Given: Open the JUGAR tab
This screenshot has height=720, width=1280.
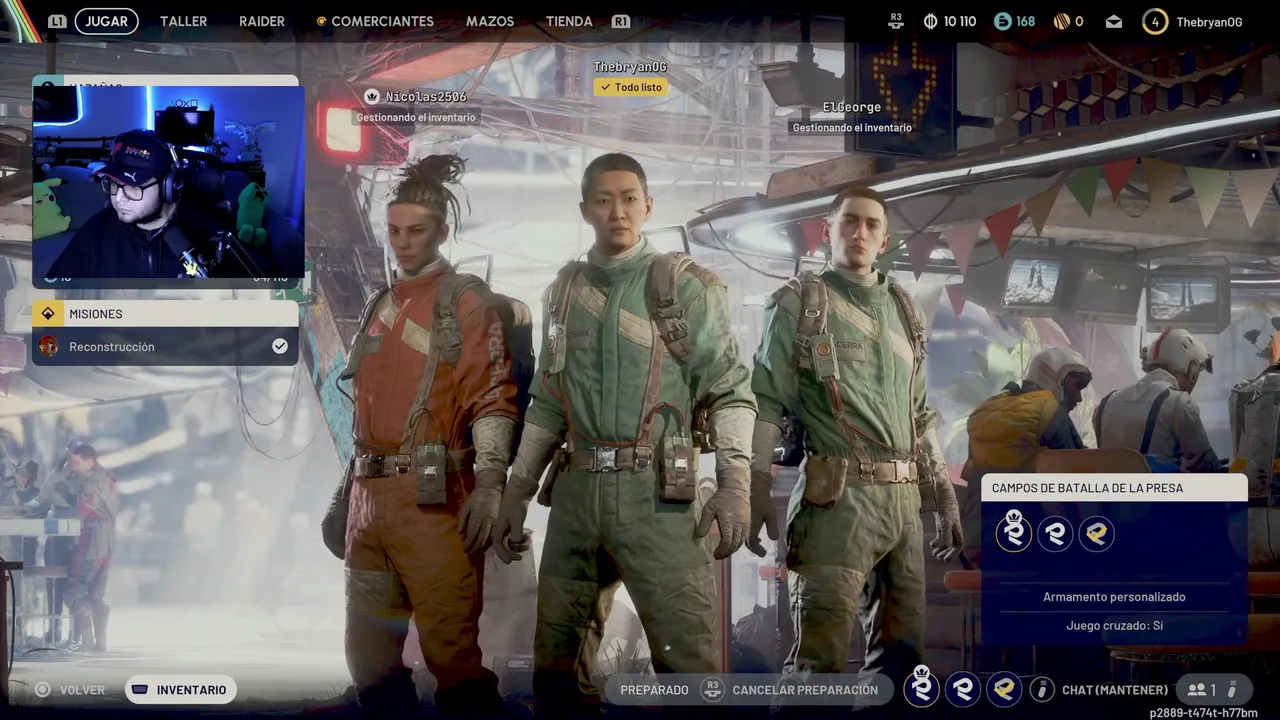Looking at the screenshot, I should coord(106,21).
